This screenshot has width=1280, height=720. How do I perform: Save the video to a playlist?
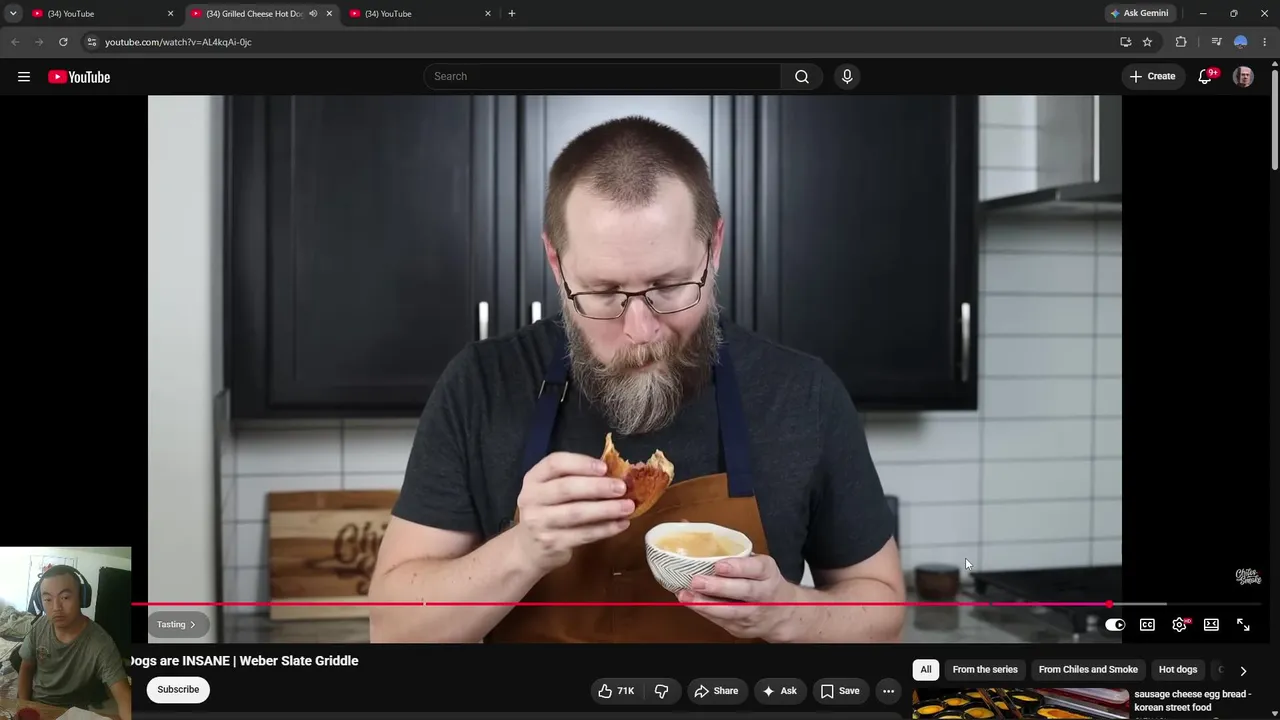(x=840, y=691)
